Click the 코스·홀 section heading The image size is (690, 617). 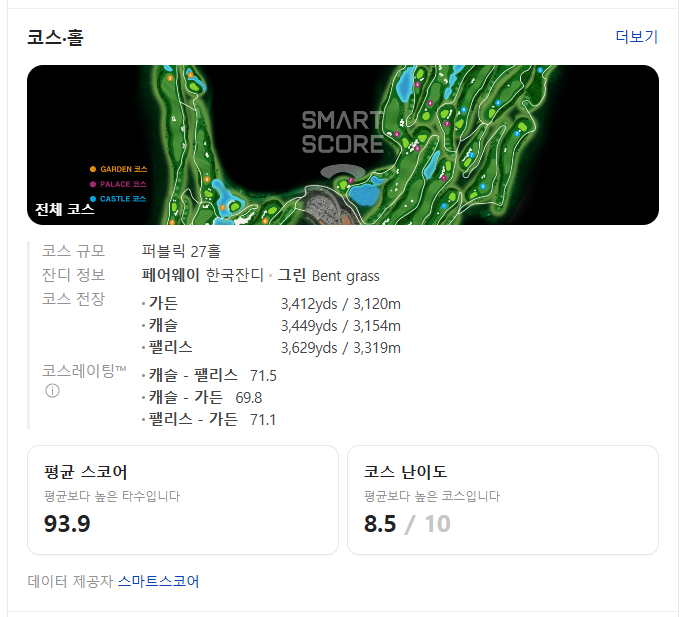tap(55, 37)
